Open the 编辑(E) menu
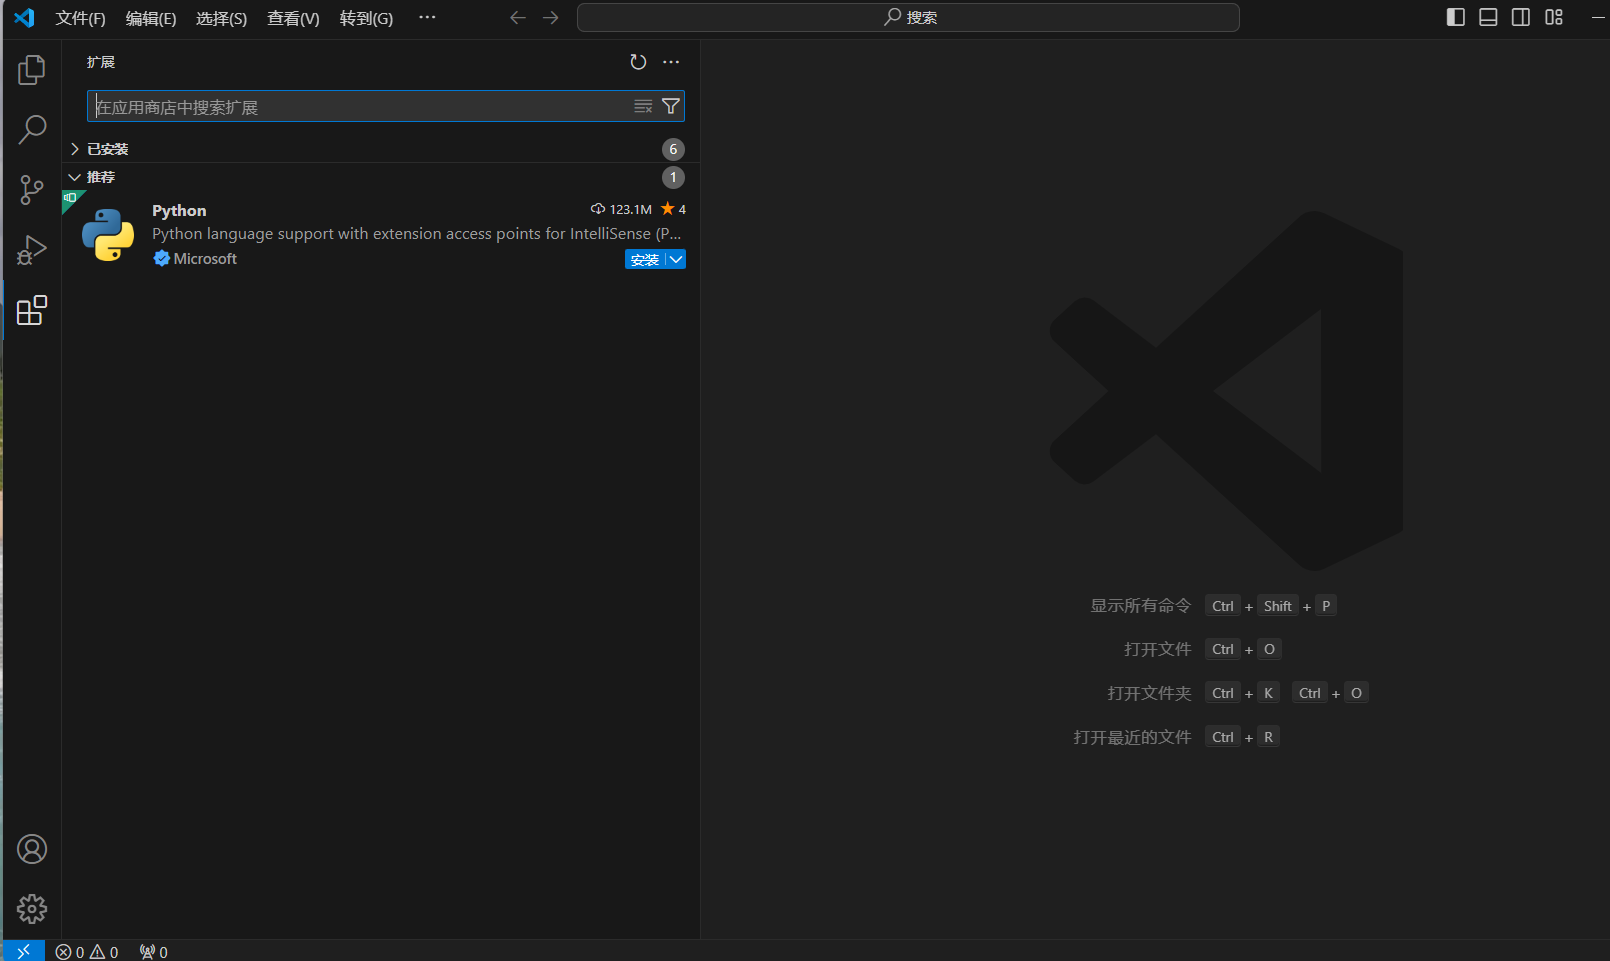Screen dimensions: 1610x961 (151, 18)
